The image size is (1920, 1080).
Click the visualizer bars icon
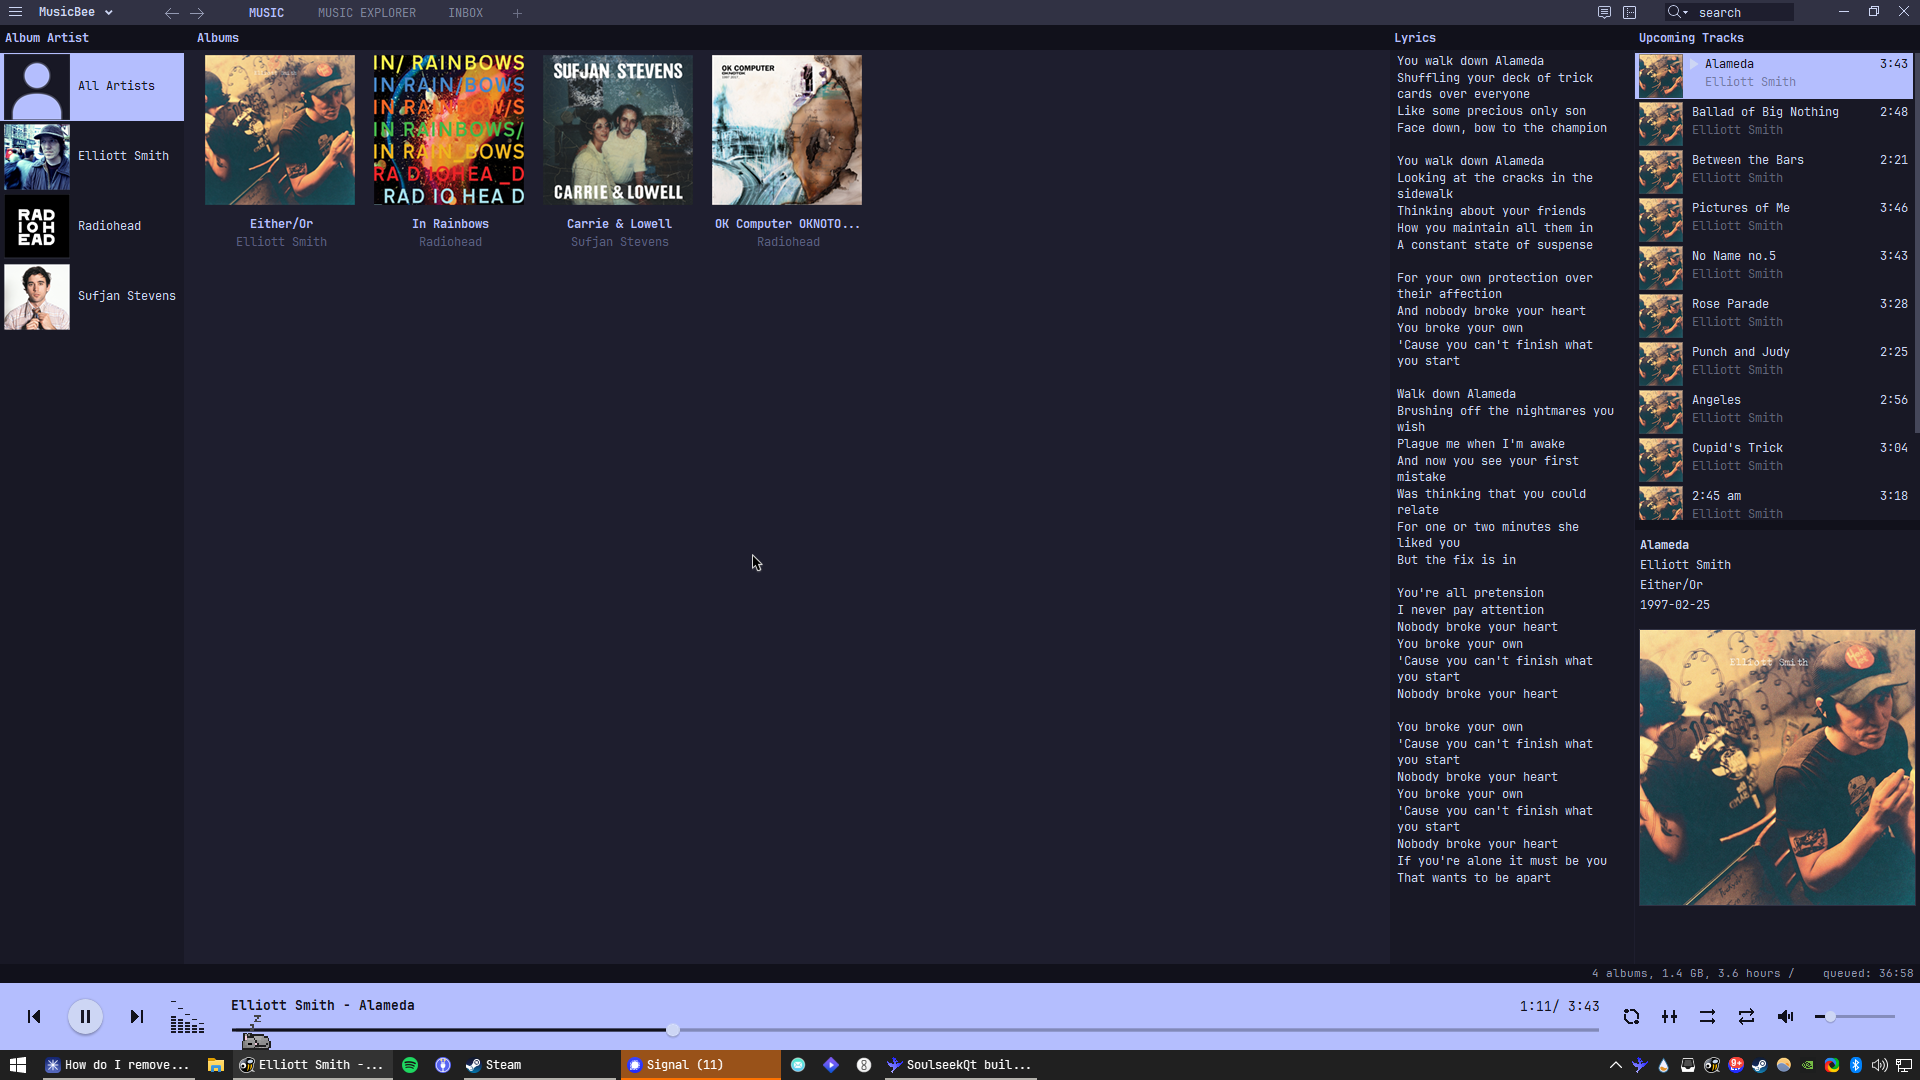click(186, 1018)
